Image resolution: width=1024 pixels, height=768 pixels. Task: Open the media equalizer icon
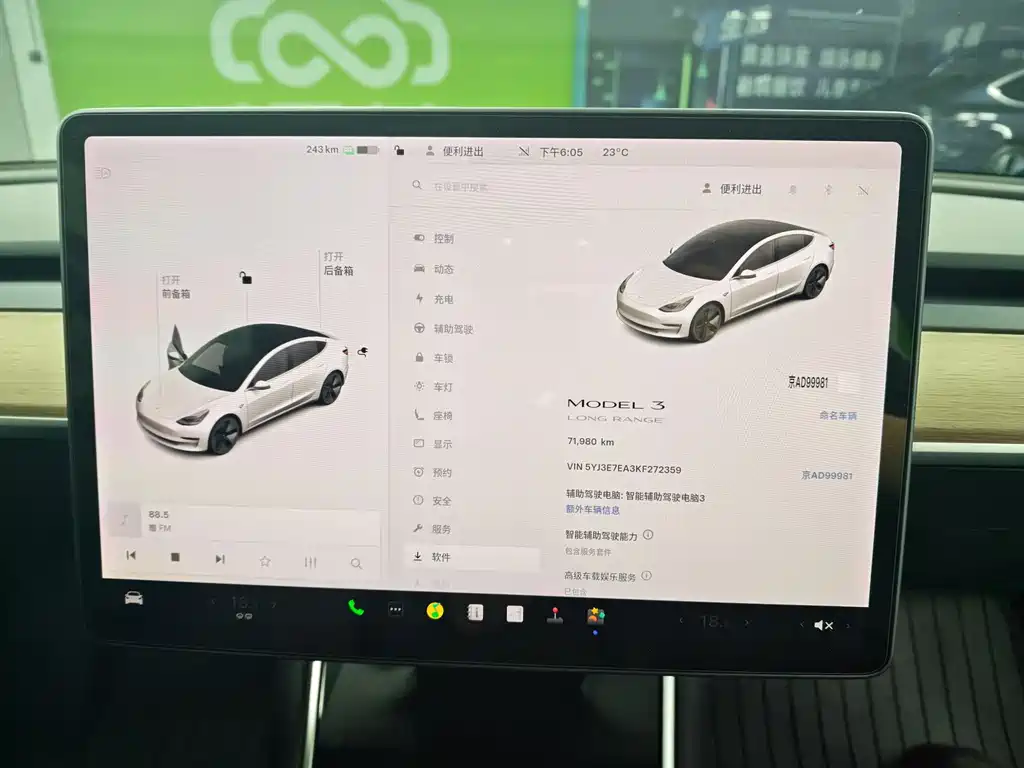(310, 562)
